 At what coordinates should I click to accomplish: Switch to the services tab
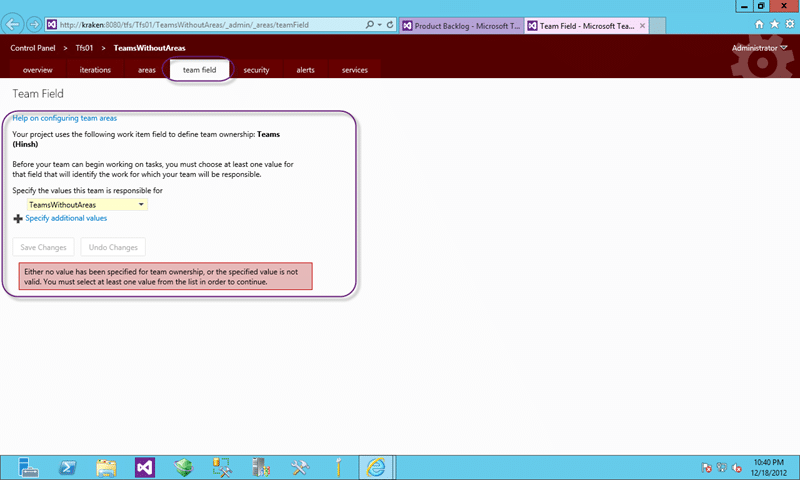(x=355, y=70)
